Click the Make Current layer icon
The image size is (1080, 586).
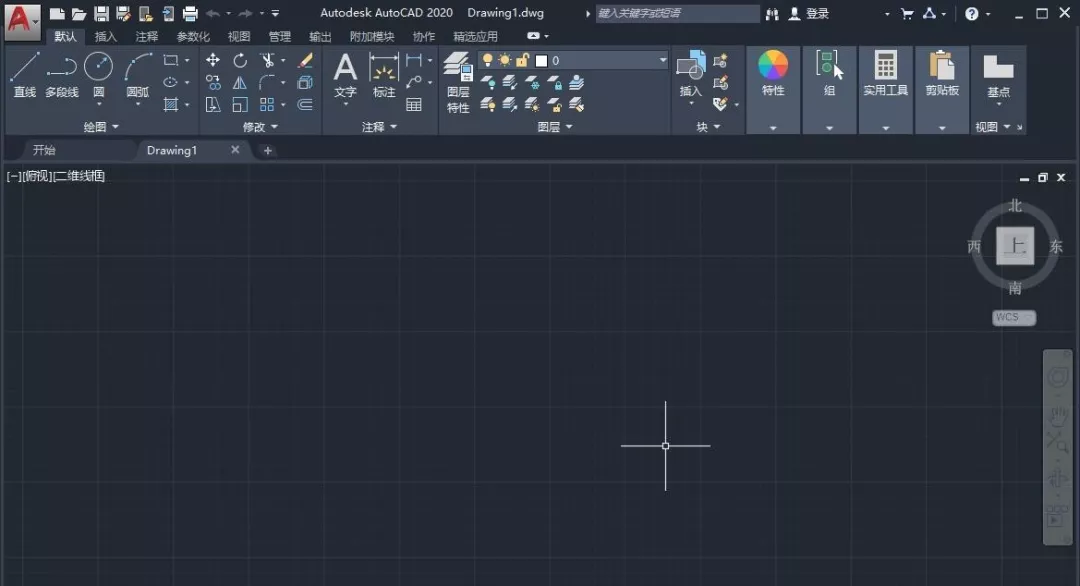coord(577,83)
